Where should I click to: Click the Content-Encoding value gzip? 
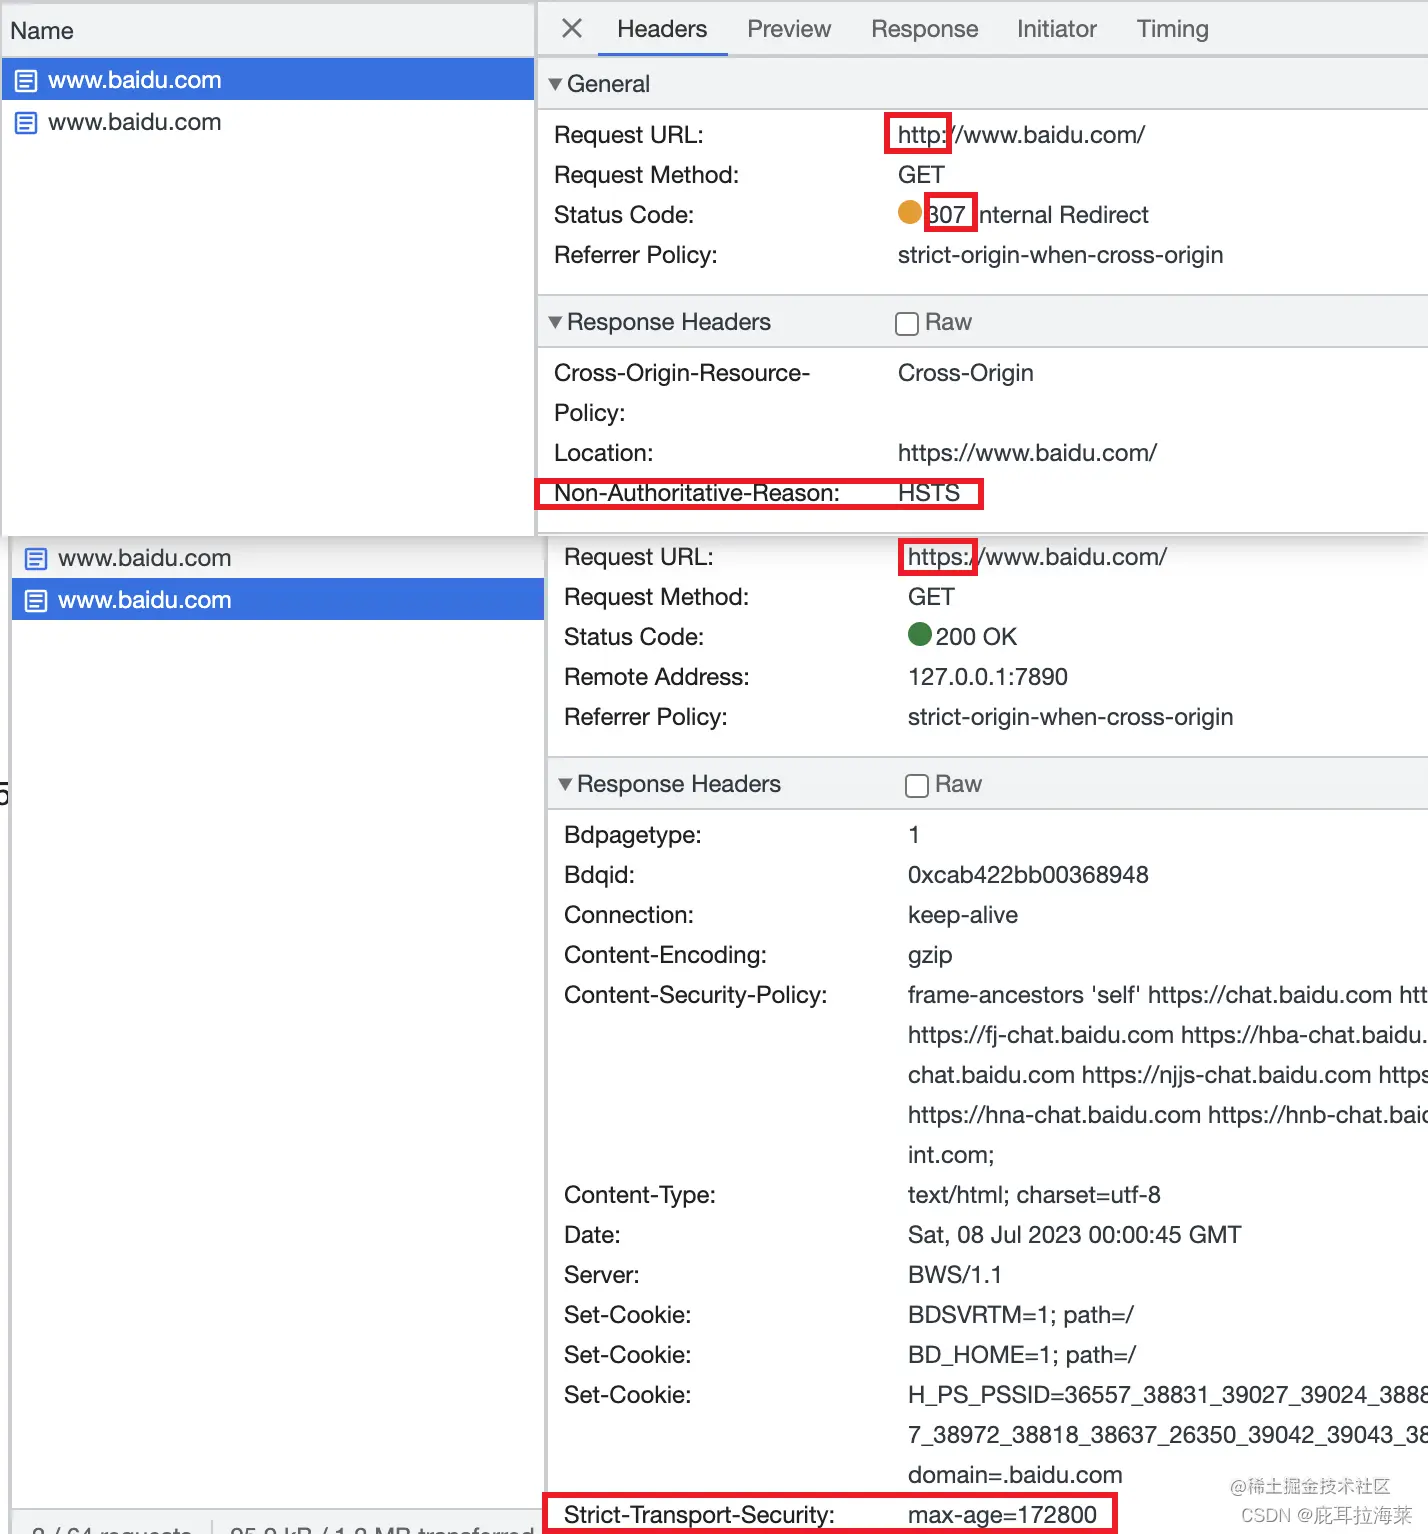[x=930, y=955]
